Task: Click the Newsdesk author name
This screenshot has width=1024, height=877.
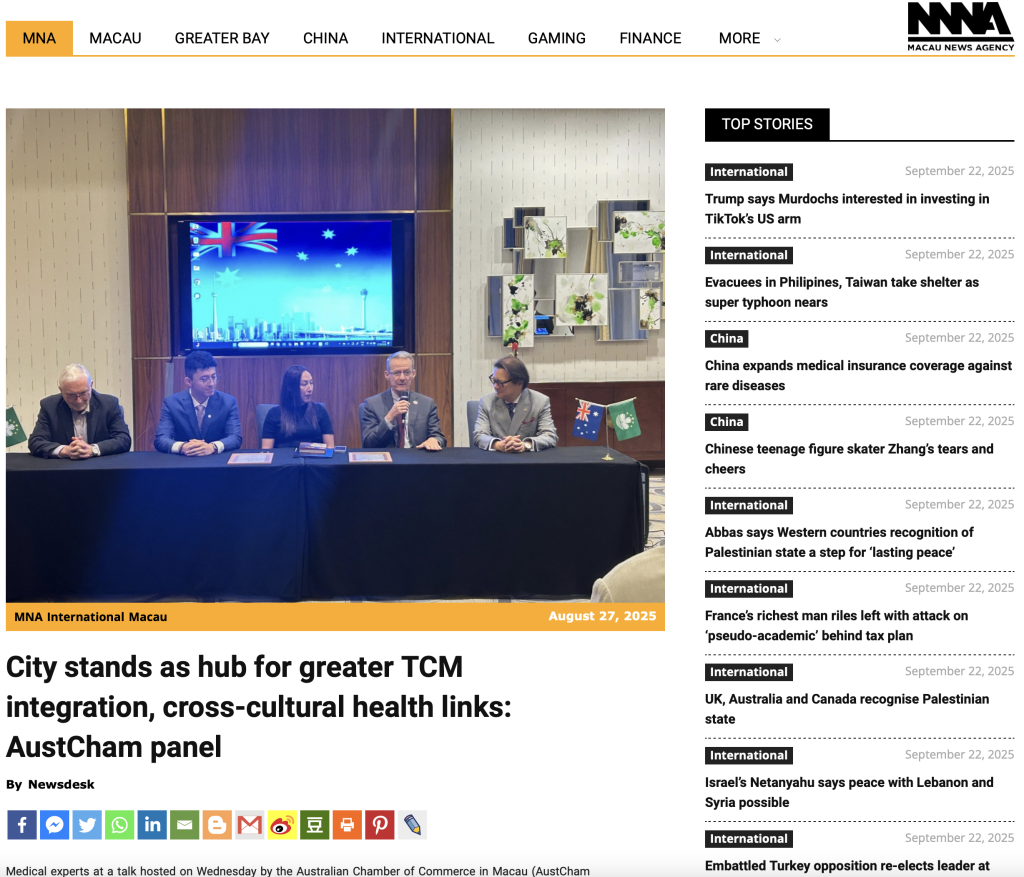Action: (61, 784)
